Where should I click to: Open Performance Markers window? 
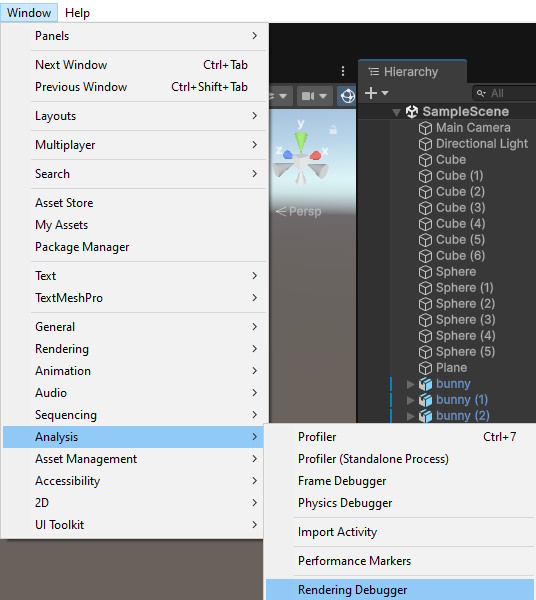pos(400,561)
